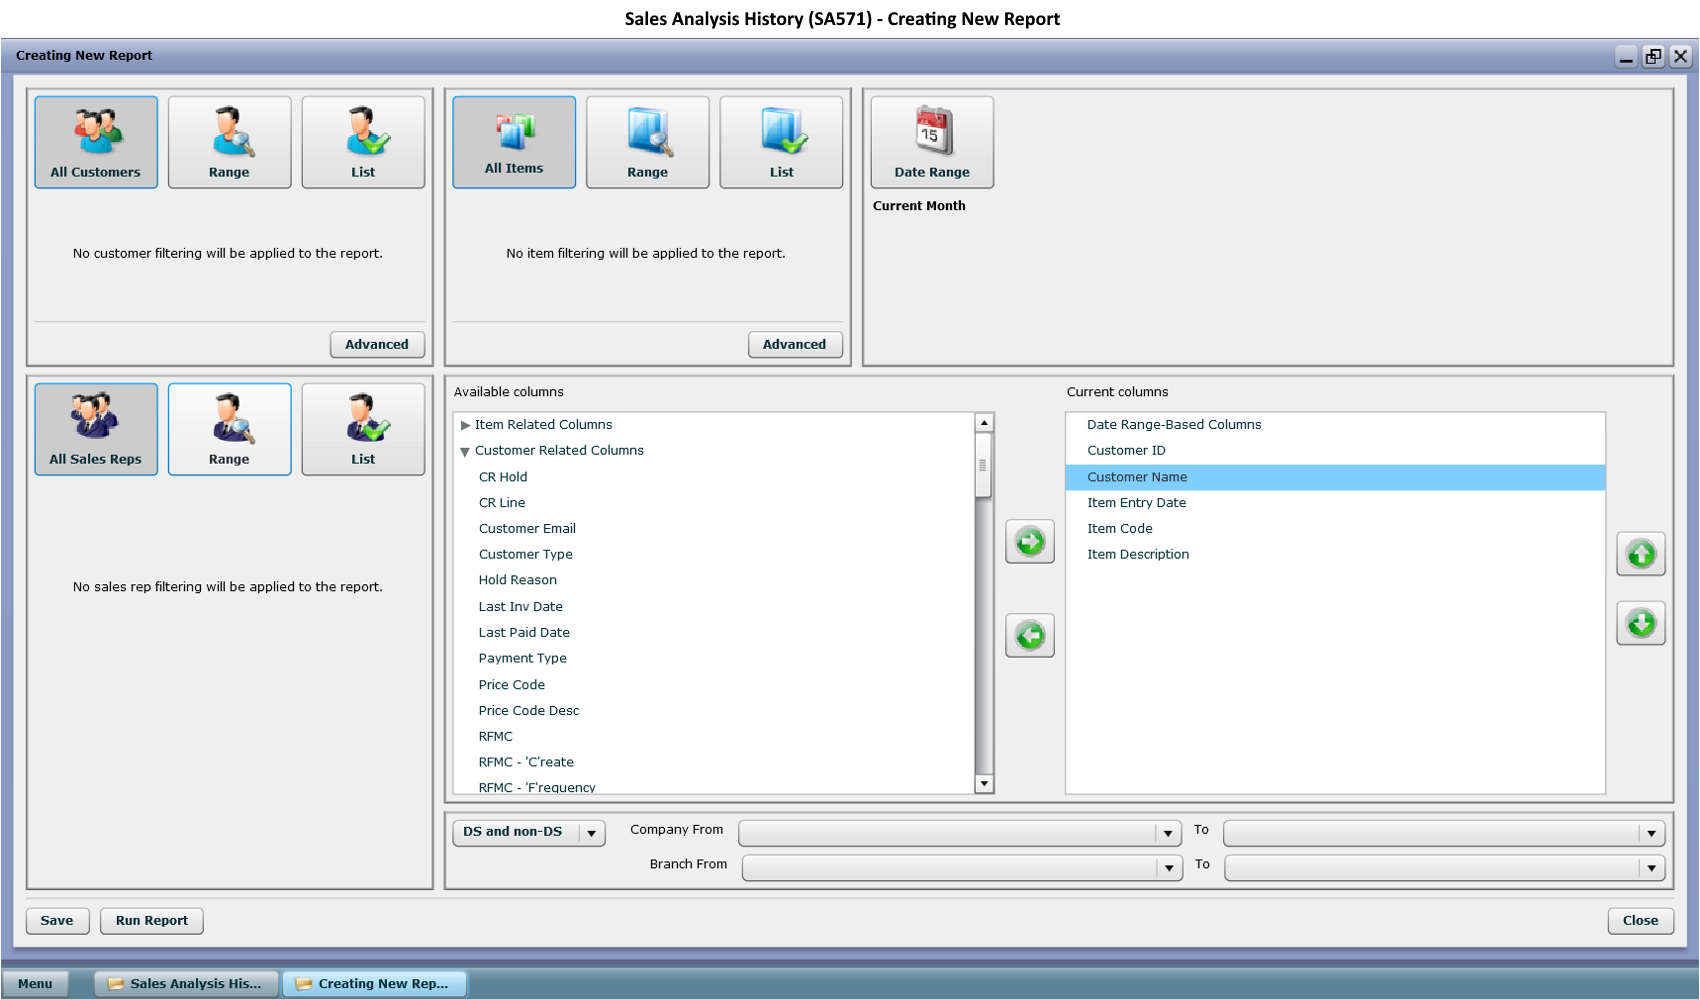The width and height of the screenshot is (1700, 1000).
Task: Click the customer filter Advanced button
Action: click(x=377, y=344)
